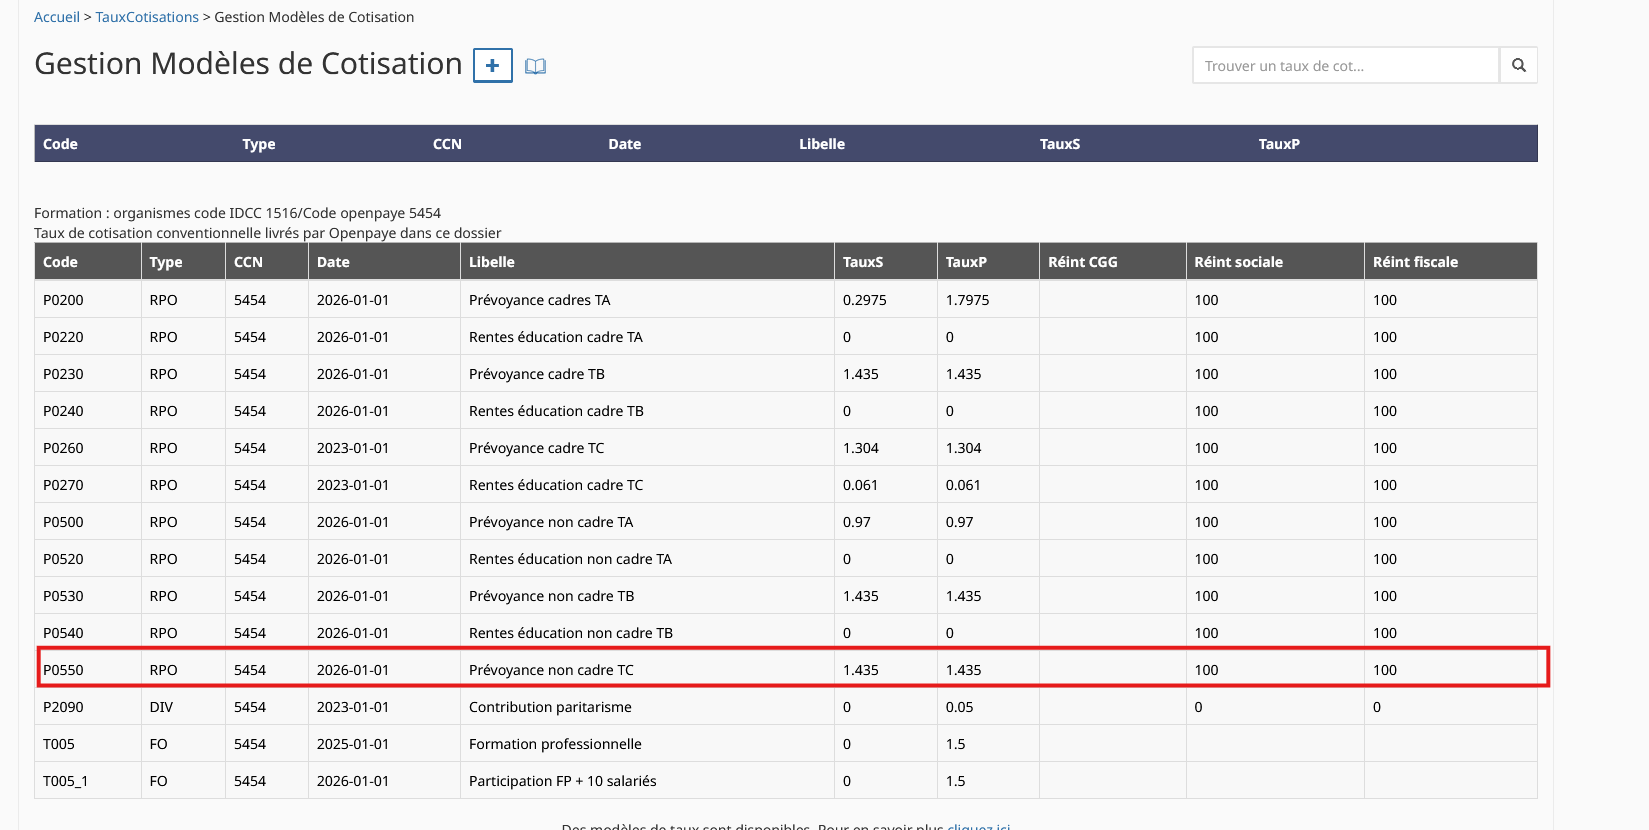Click Libelle header in top dark bar
Viewport: 1649px width, 830px height.
(822, 144)
